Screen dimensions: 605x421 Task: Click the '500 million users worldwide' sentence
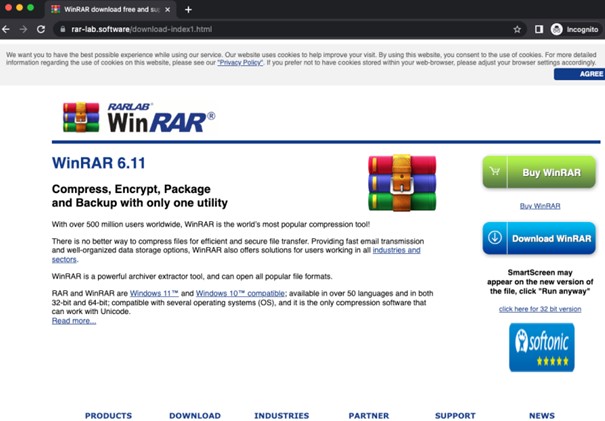pyautogui.click(x=211, y=224)
